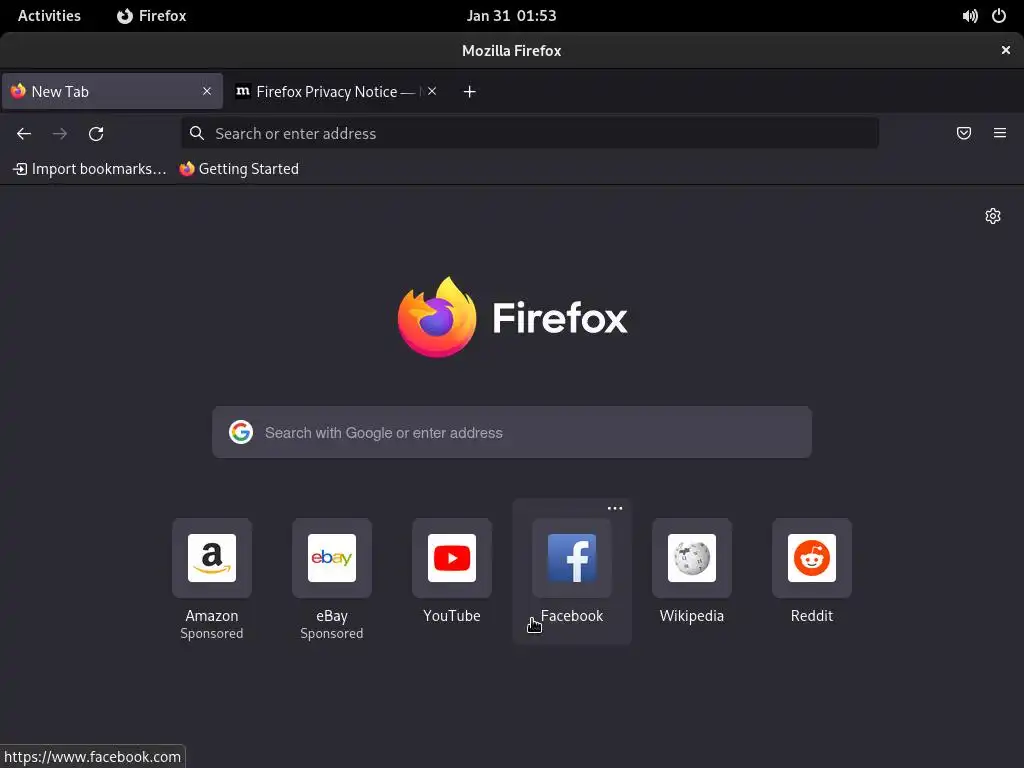Open the Amazon sponsored shortcut tile

tap(212, 558)
